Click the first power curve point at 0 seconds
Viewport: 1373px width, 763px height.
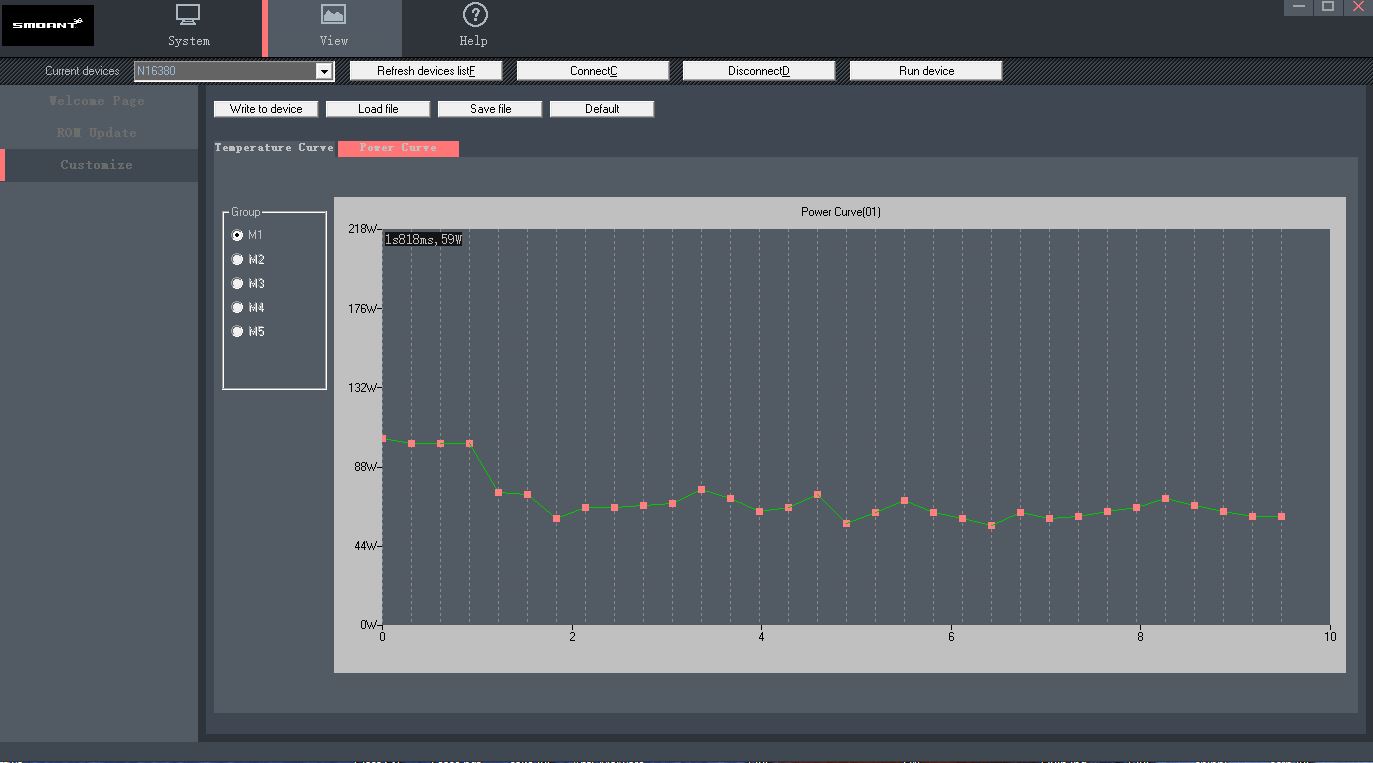click(383, 438)
